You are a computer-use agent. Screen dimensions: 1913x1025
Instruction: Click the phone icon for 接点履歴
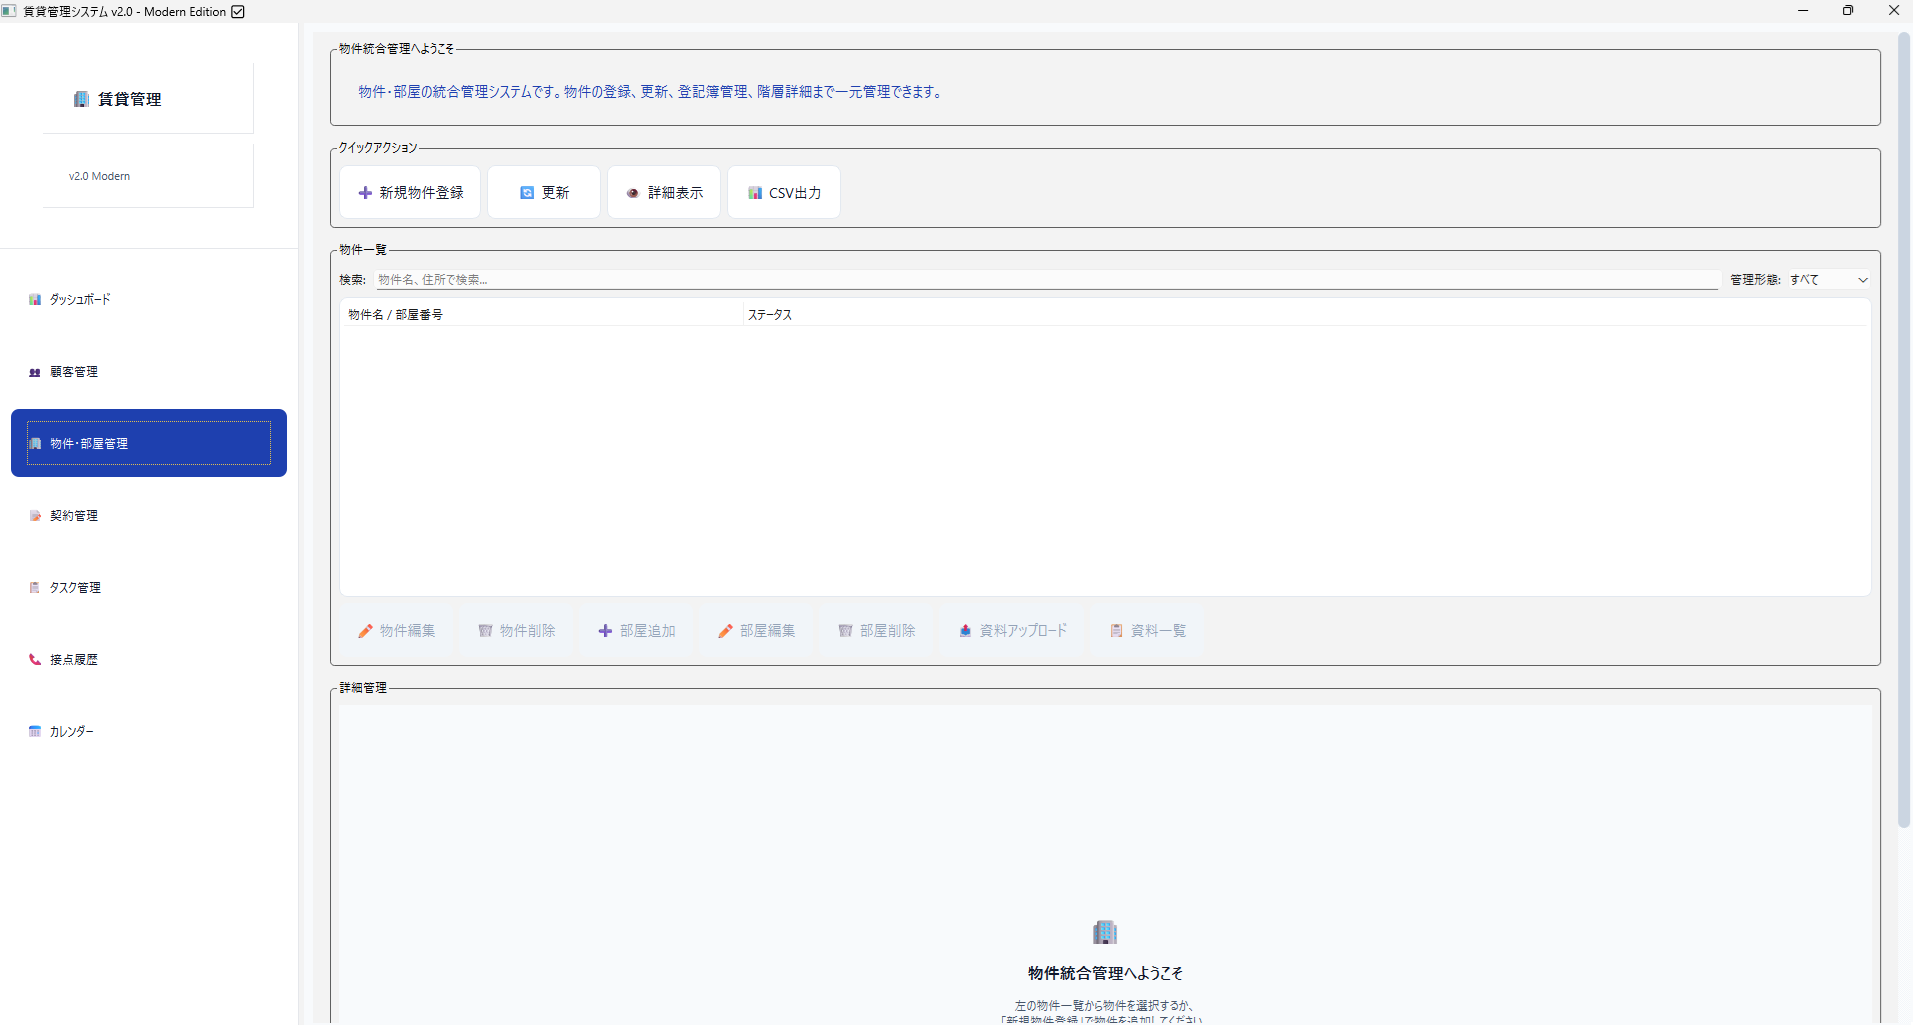click(35, 660)
